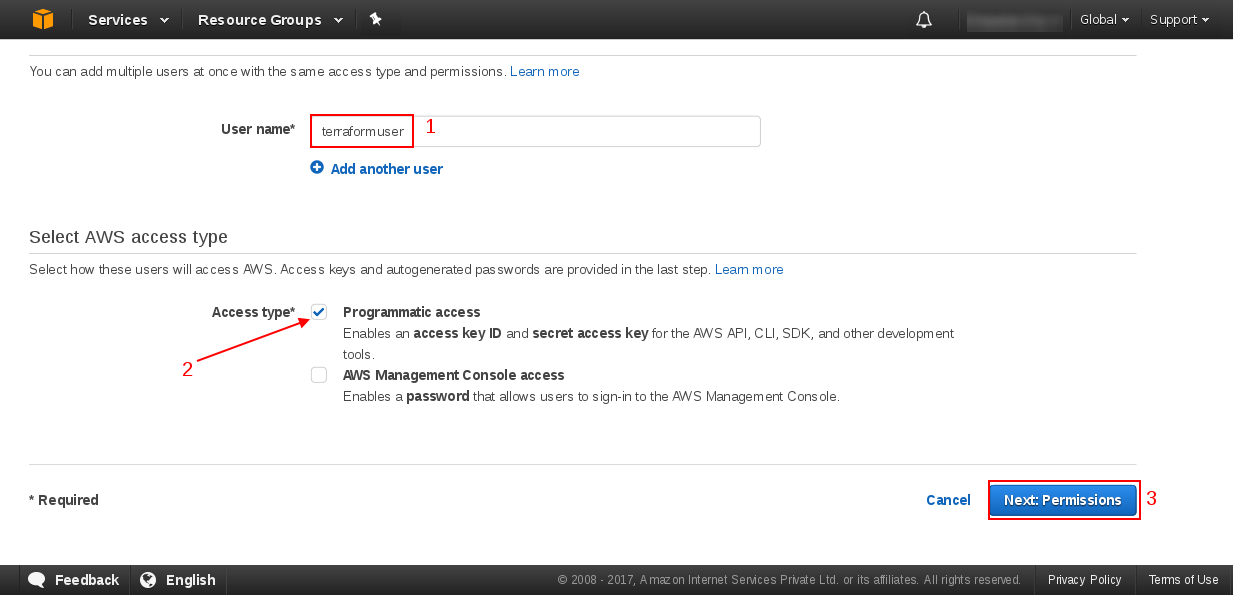Click the pin shortcuts icon

click(376, 19)
